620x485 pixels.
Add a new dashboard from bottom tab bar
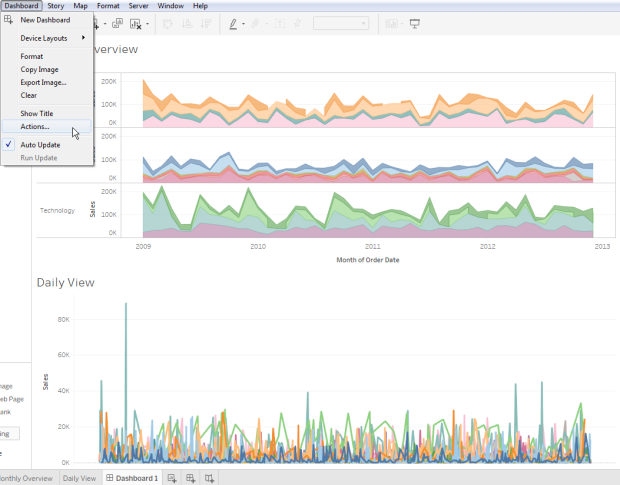click(x=190, y=479)
